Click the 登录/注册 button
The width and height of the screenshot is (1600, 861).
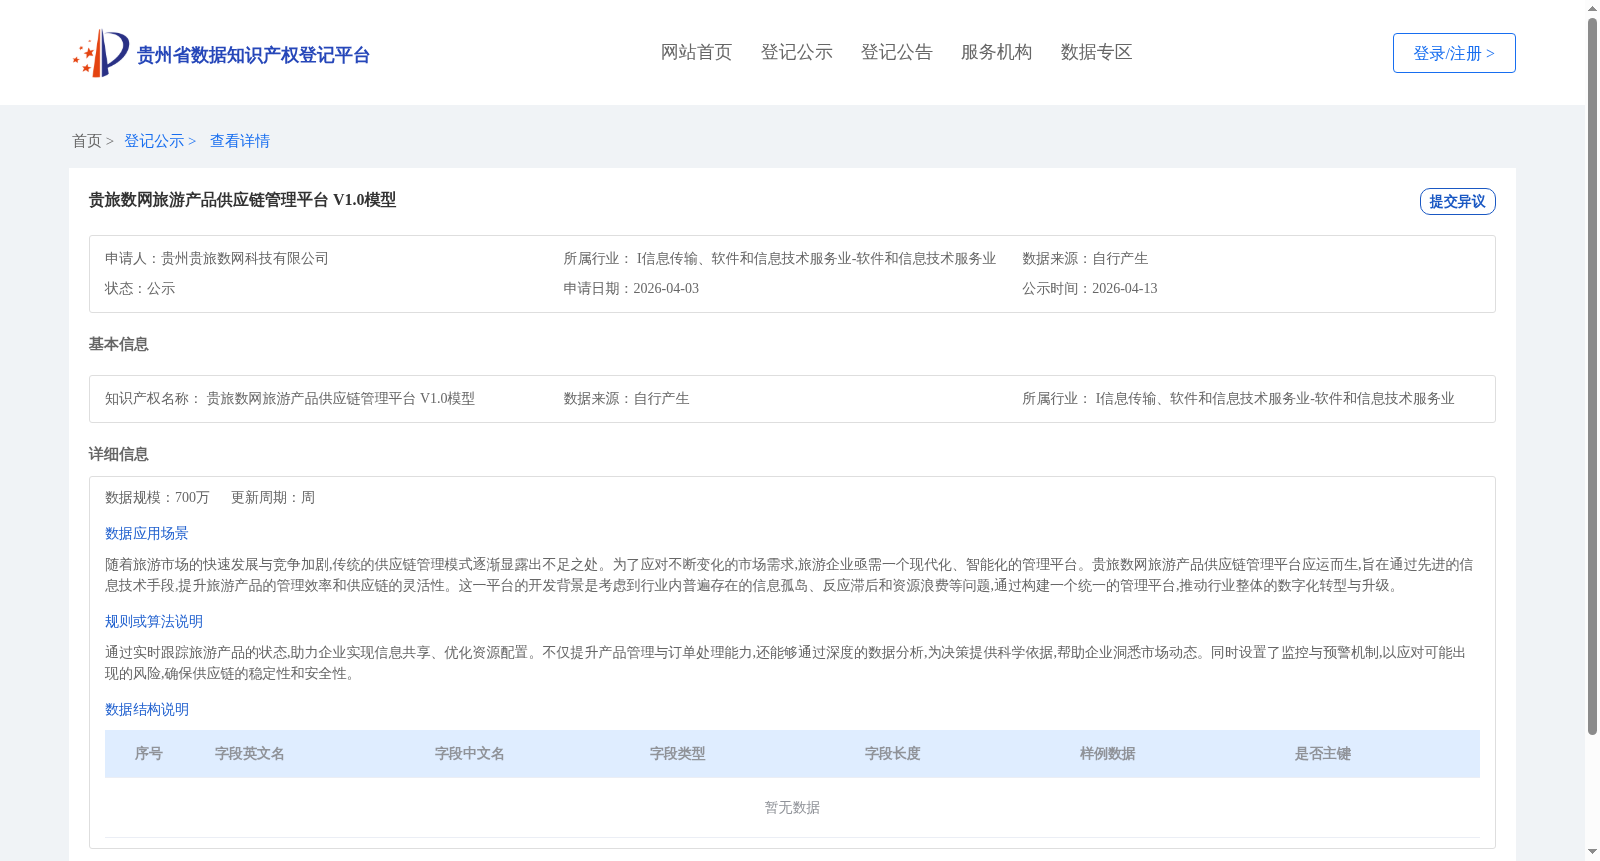[1454, 53]
